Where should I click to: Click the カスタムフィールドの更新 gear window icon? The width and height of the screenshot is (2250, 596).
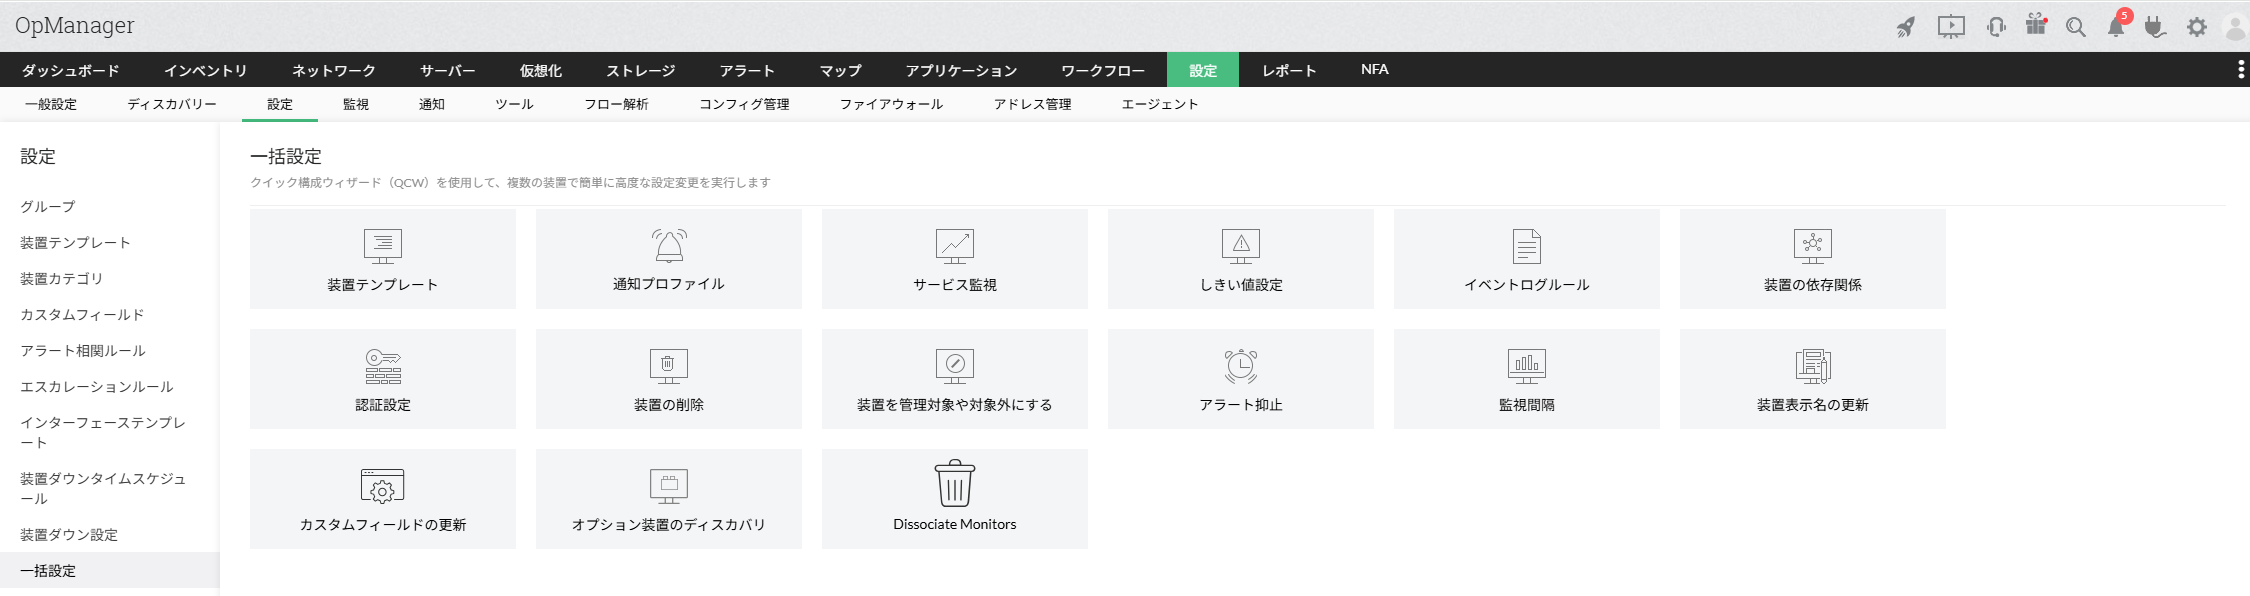point(383,486)
